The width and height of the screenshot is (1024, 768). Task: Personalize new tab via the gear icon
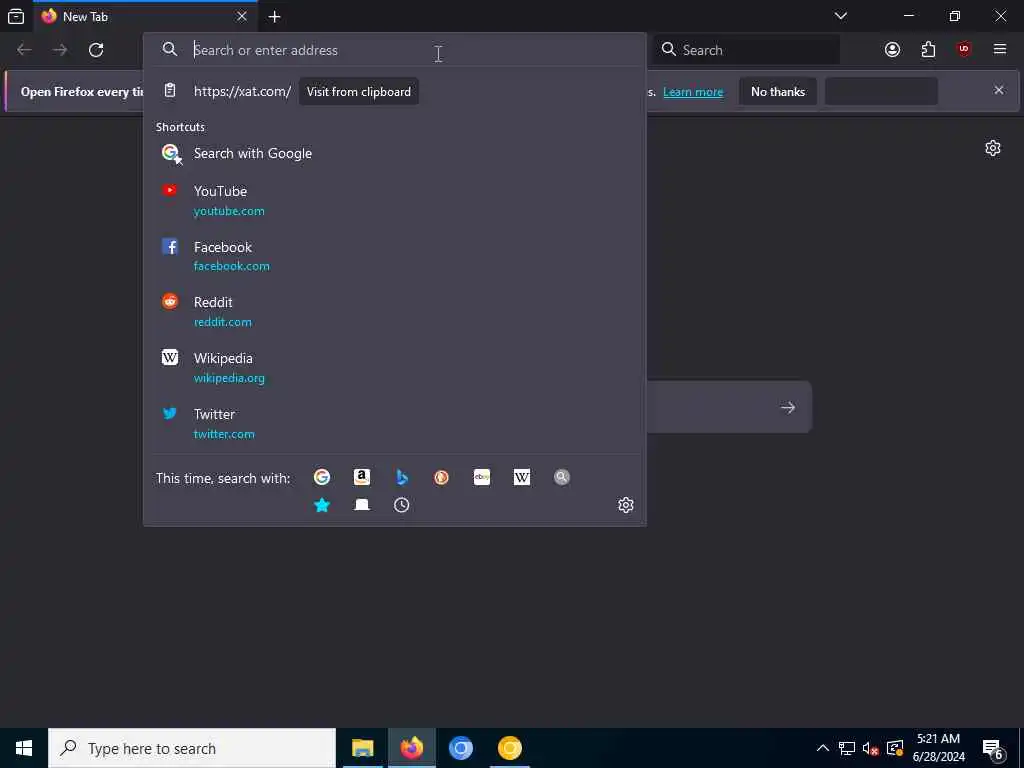tap(993, 148)
